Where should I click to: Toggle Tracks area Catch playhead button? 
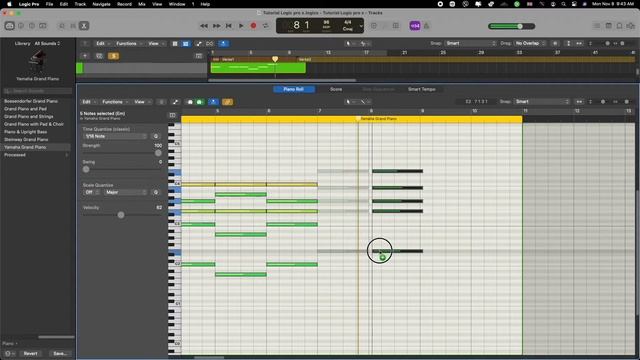pyautogui.click(x=223, y=44)
